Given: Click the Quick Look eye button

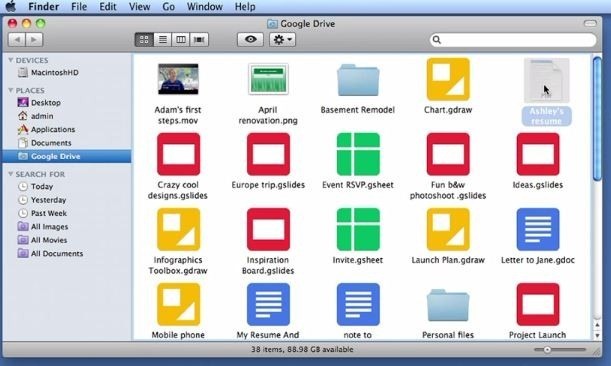Looking at the screenshot, I should (x=250, y=39).
